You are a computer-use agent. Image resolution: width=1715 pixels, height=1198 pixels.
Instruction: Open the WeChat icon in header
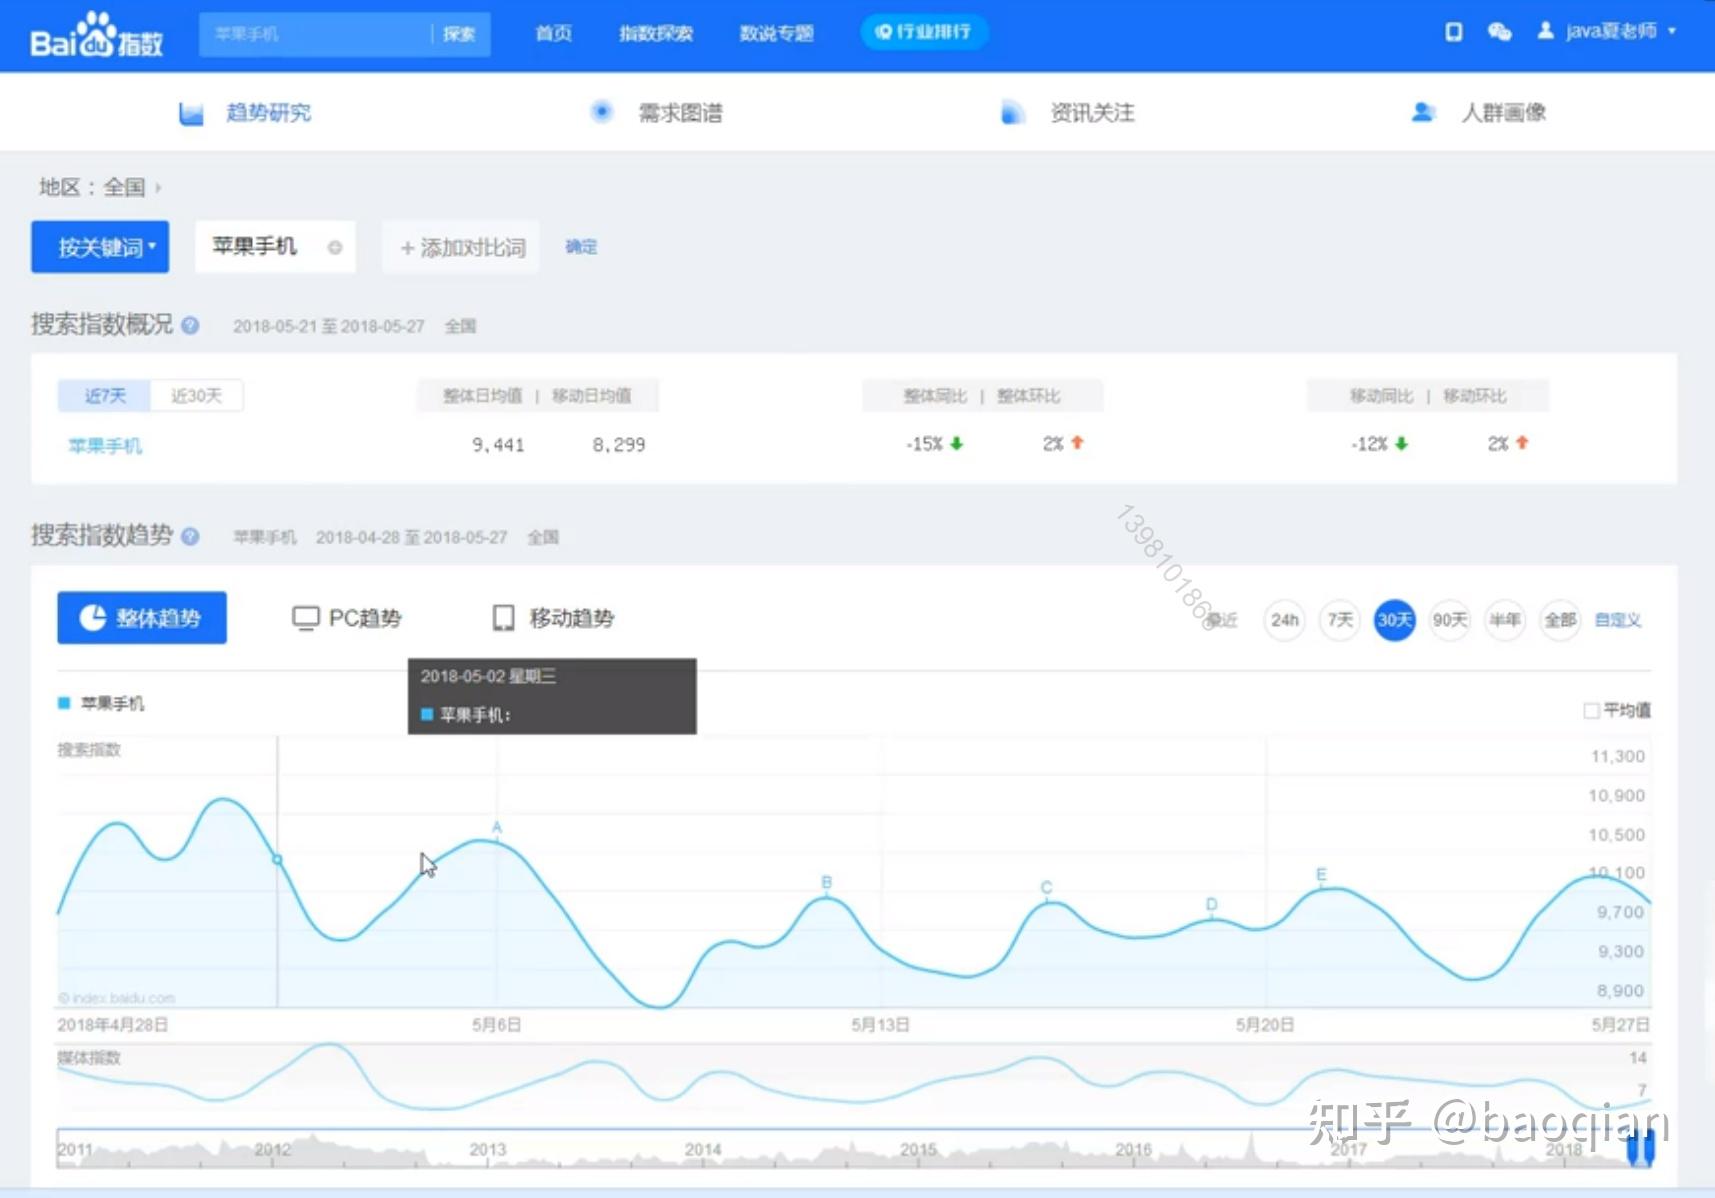click(1499, 32)
